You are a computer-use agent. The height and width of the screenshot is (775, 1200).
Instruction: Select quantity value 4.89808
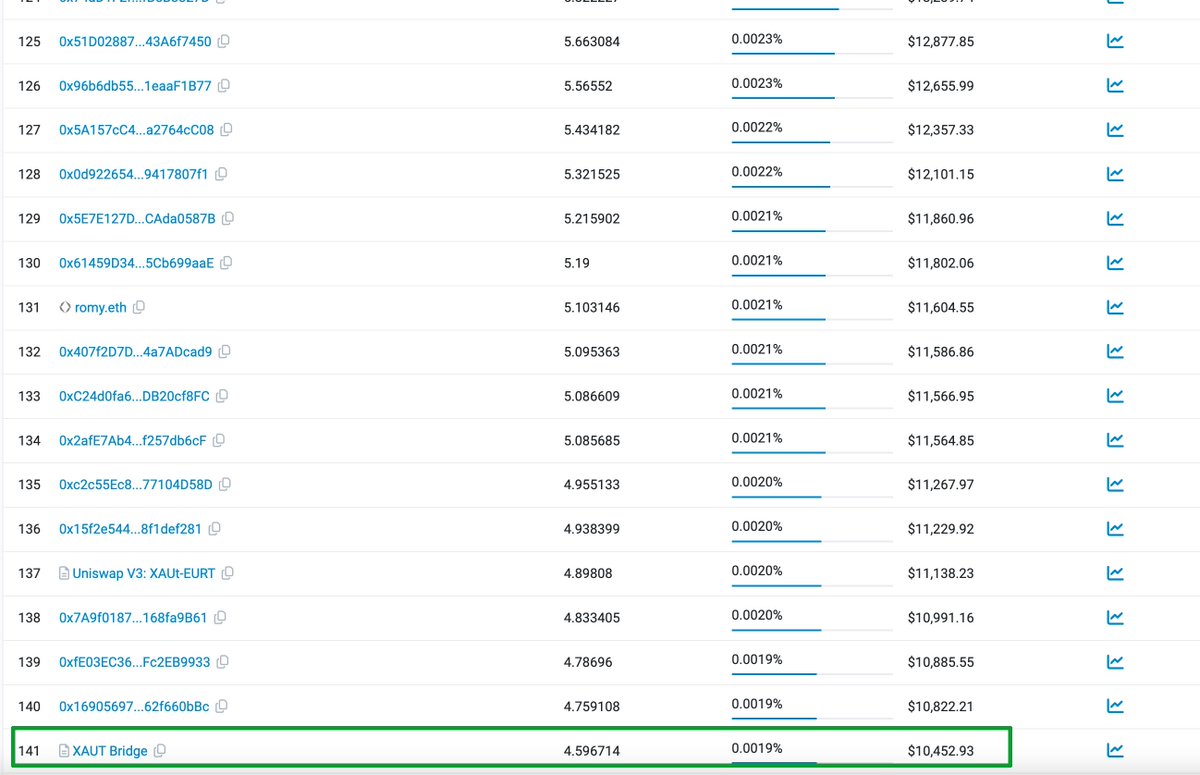pos(588,573)
